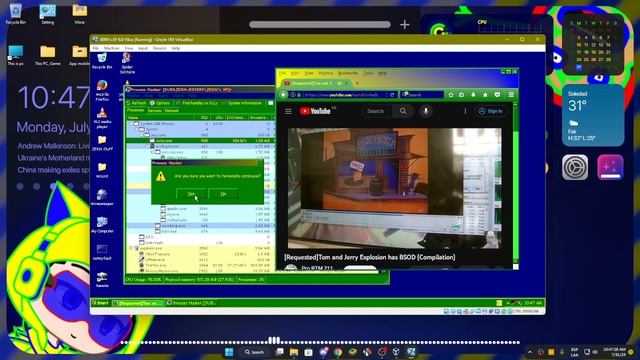Click YouTube search magnifier button
Viewport: 640px width, 360px height.
click(x=403, y=111)
